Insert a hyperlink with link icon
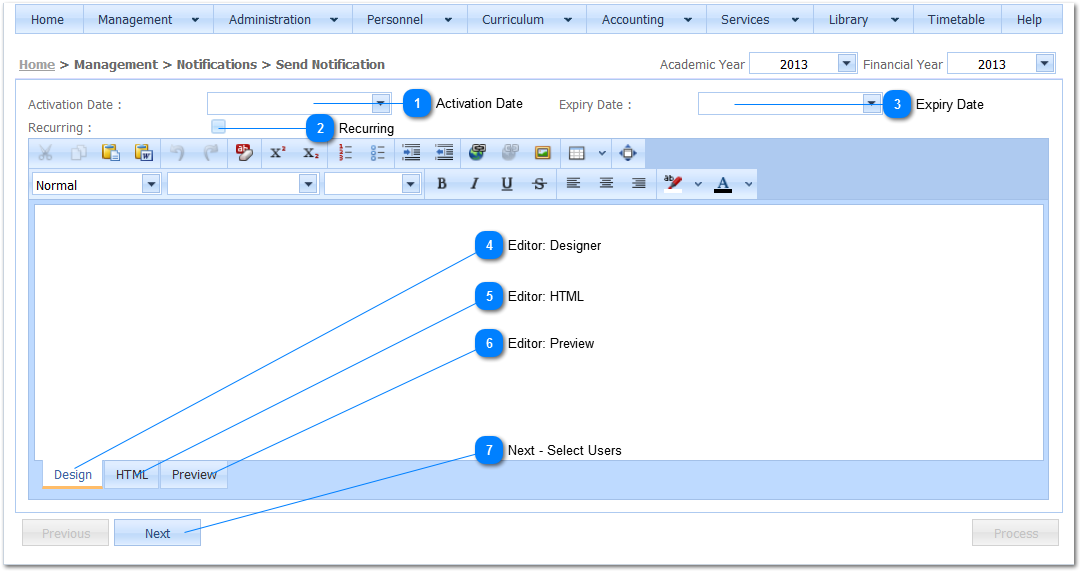1082x573 pixels. (x=477, y=153)
